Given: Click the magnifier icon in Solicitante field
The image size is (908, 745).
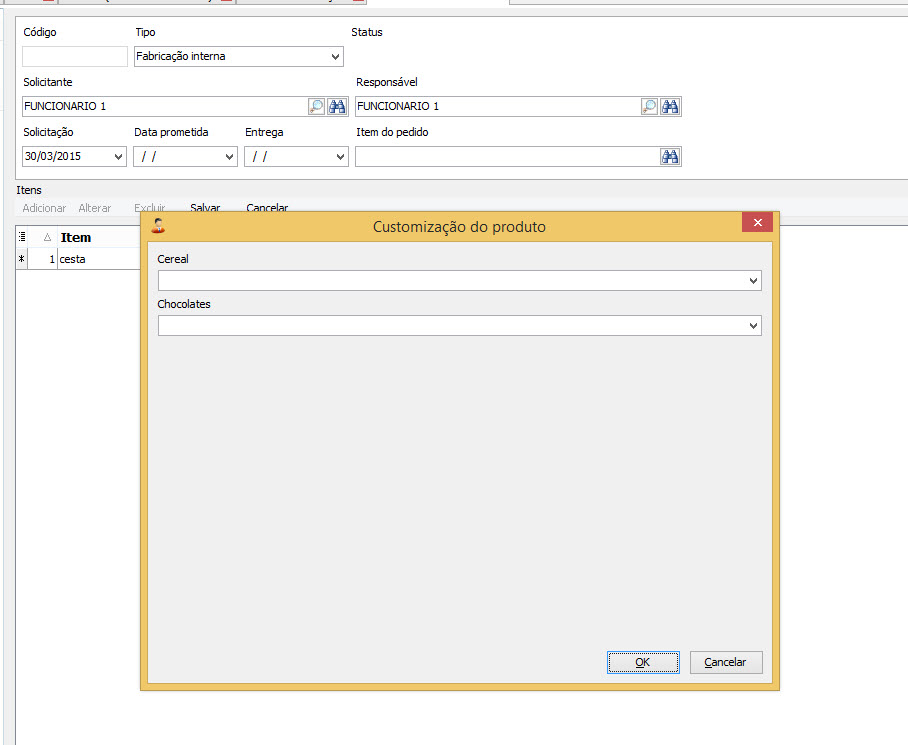Looking at the screenshot, I should (x=316, y=107).
